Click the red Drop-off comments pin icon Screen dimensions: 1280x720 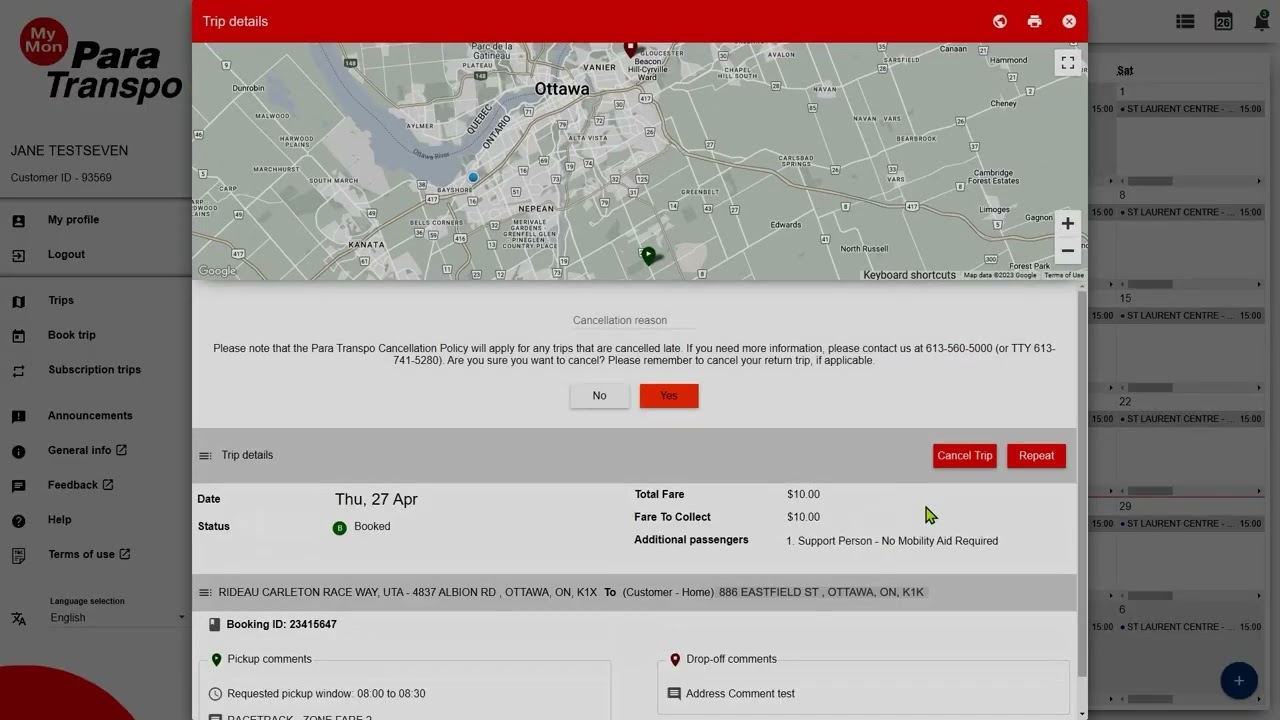point(675,660)
